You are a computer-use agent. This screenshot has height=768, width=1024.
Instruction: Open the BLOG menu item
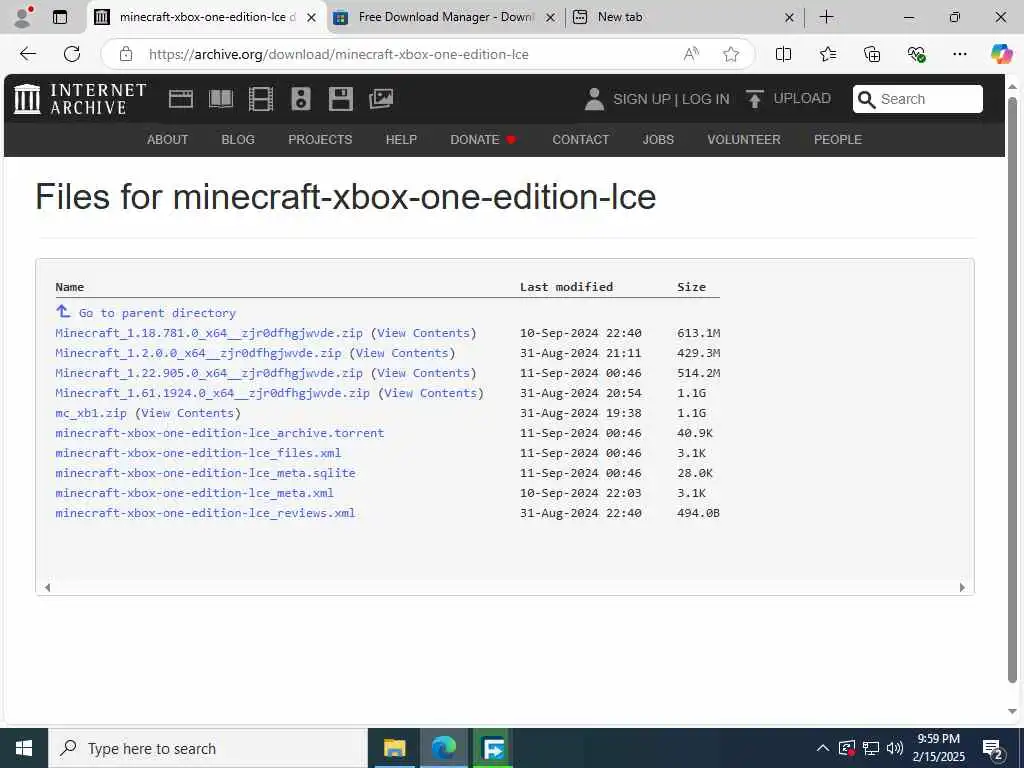[x=238, y=140]
